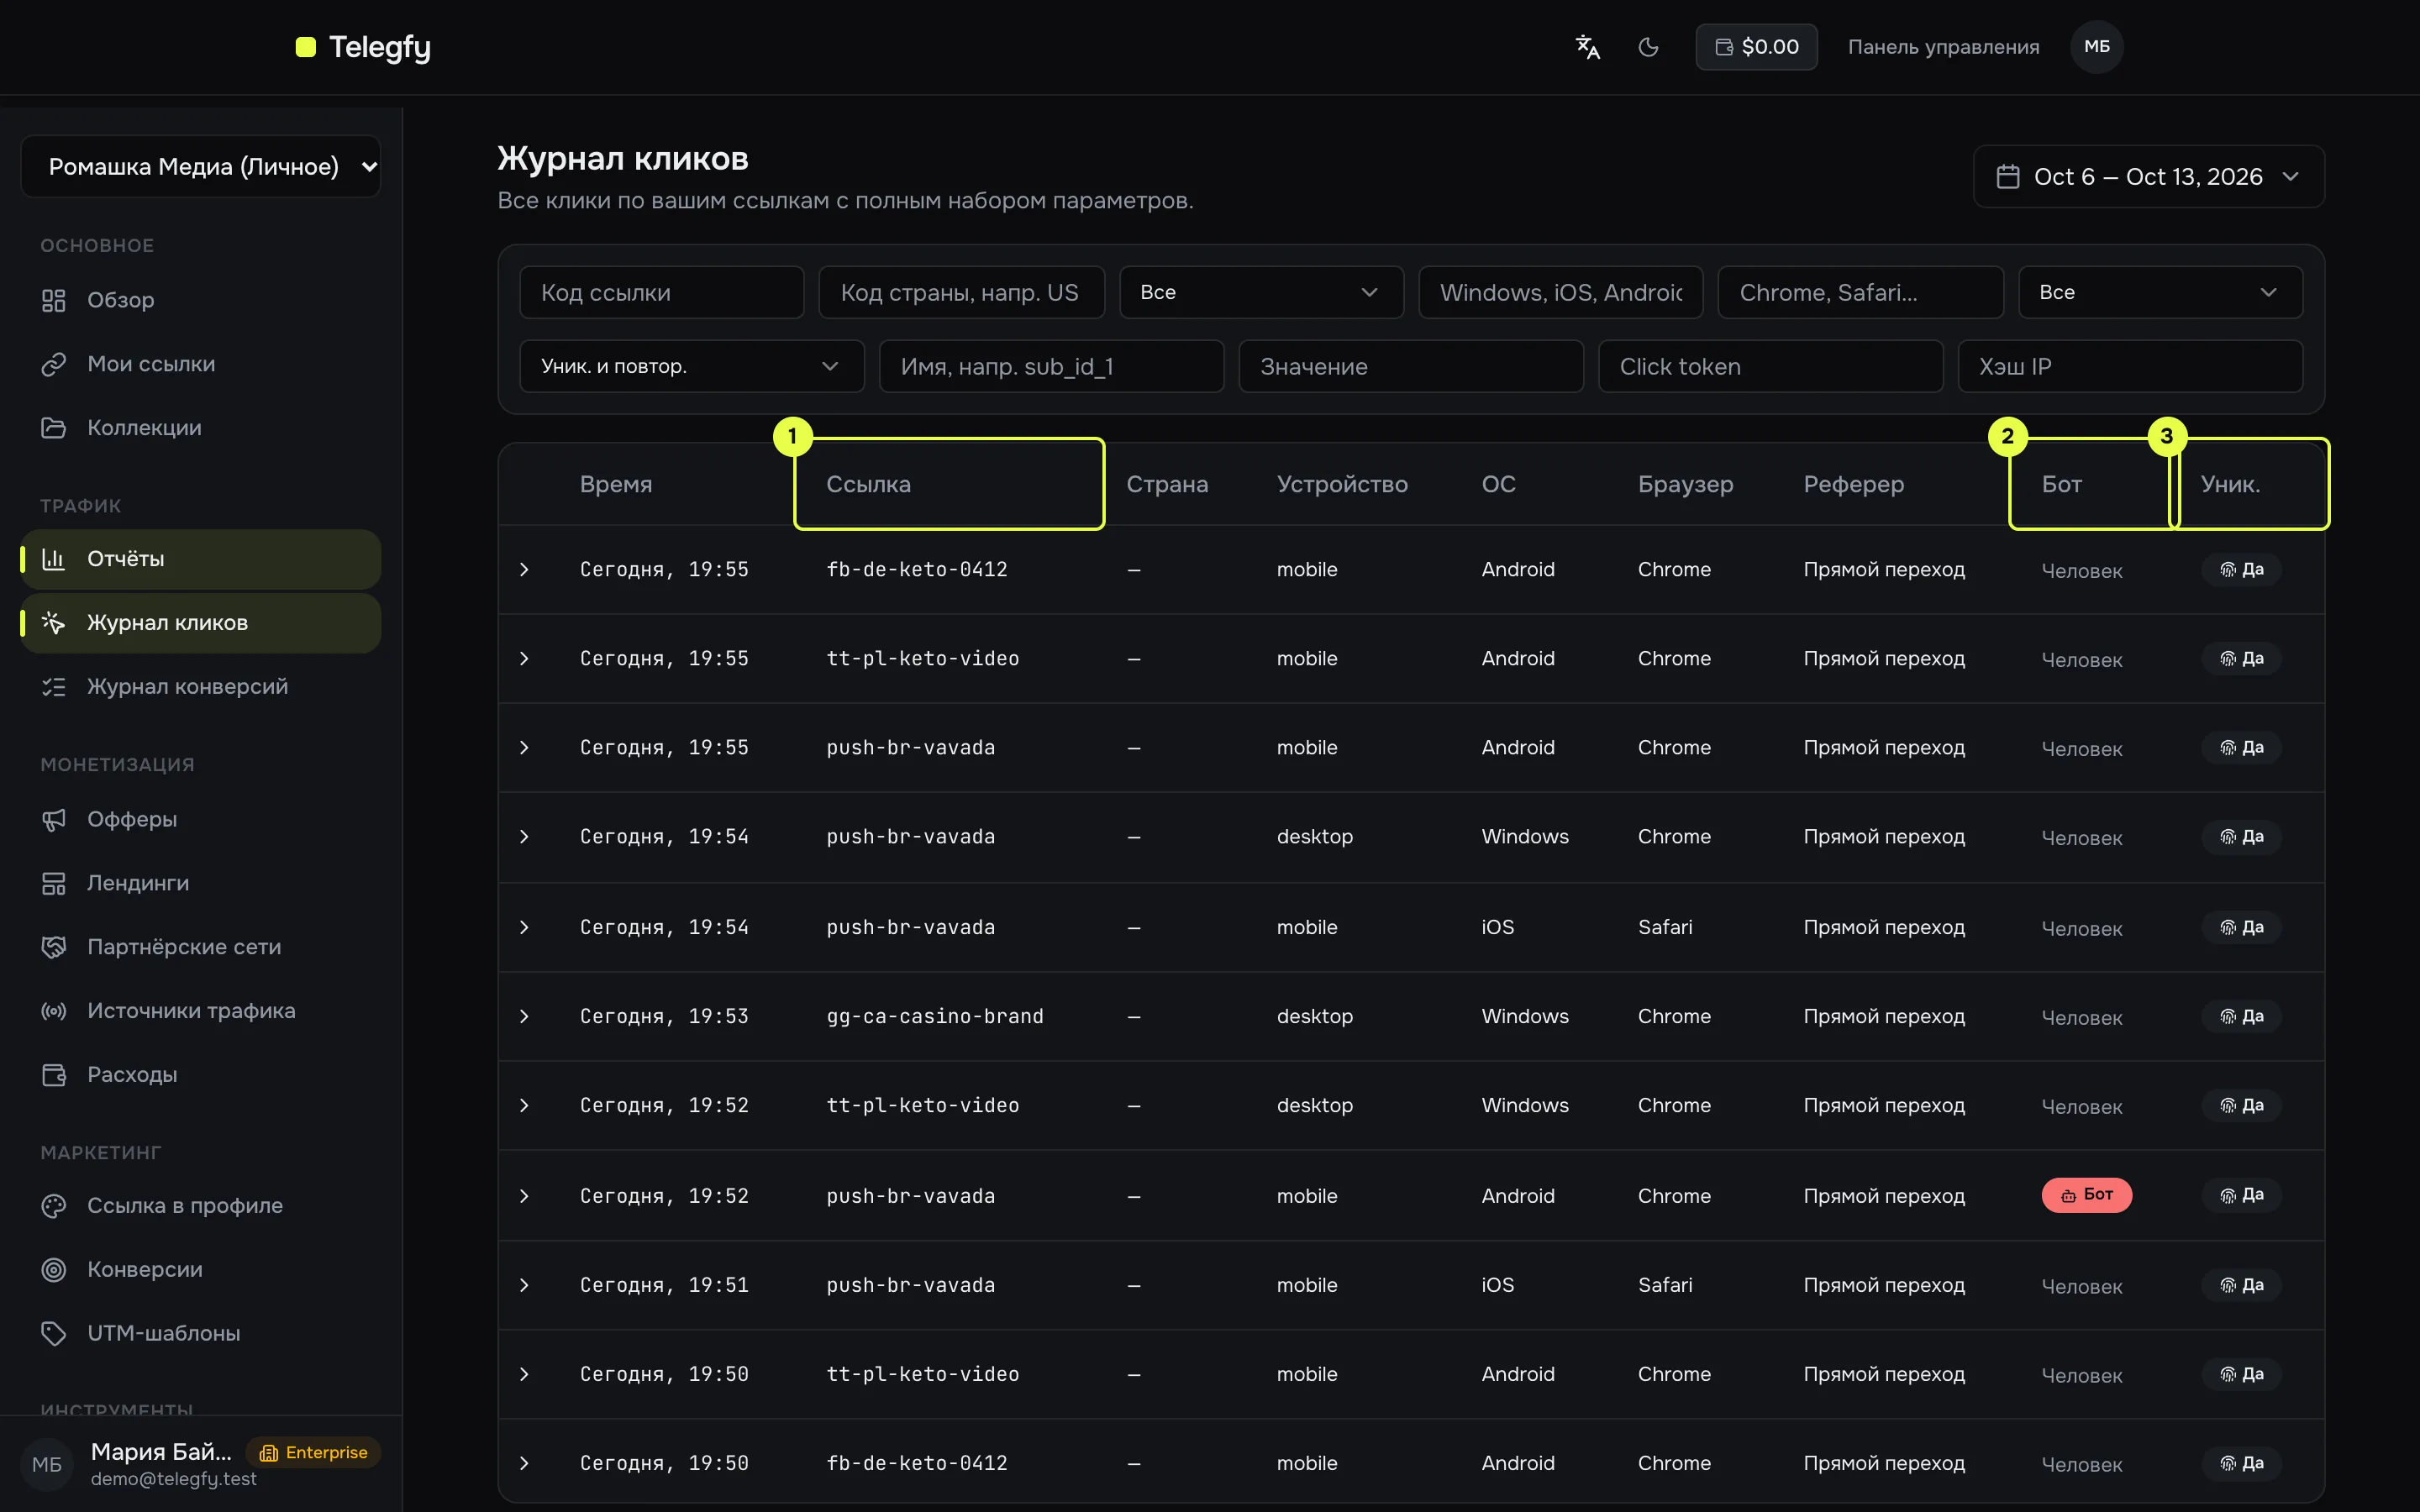
Task: Toggle dark mode moon icon
Action: point(1648,47)
